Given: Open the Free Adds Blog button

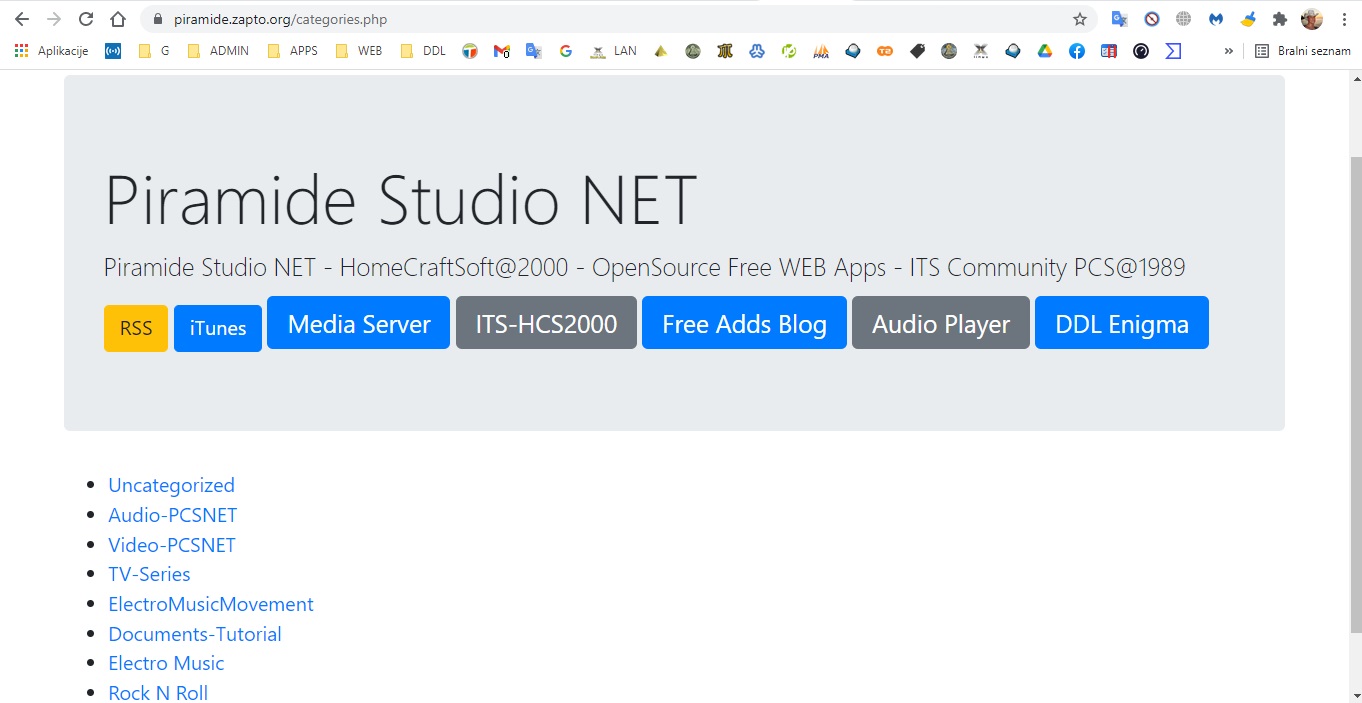Looking at the screenshot, I should tap(744, 323).
